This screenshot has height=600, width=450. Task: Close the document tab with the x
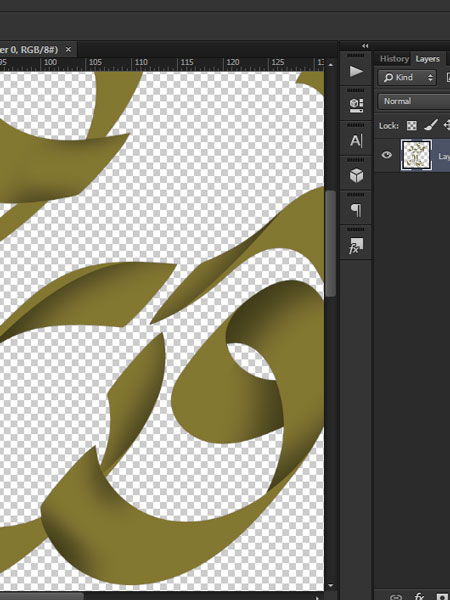pos(68,49)
